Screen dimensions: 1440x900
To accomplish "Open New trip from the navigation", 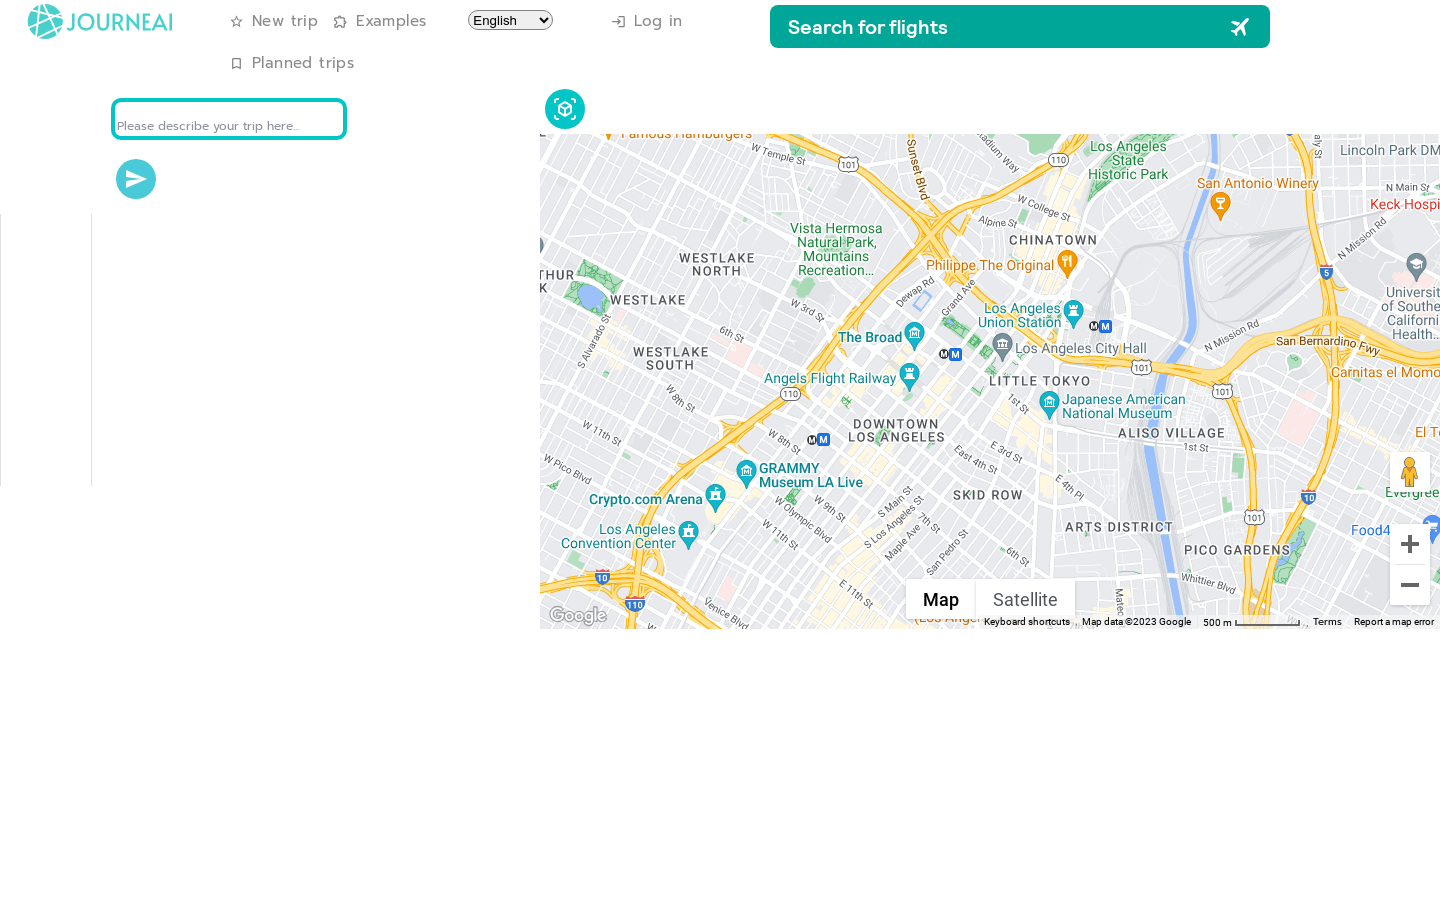I will (x=274, y=21).
